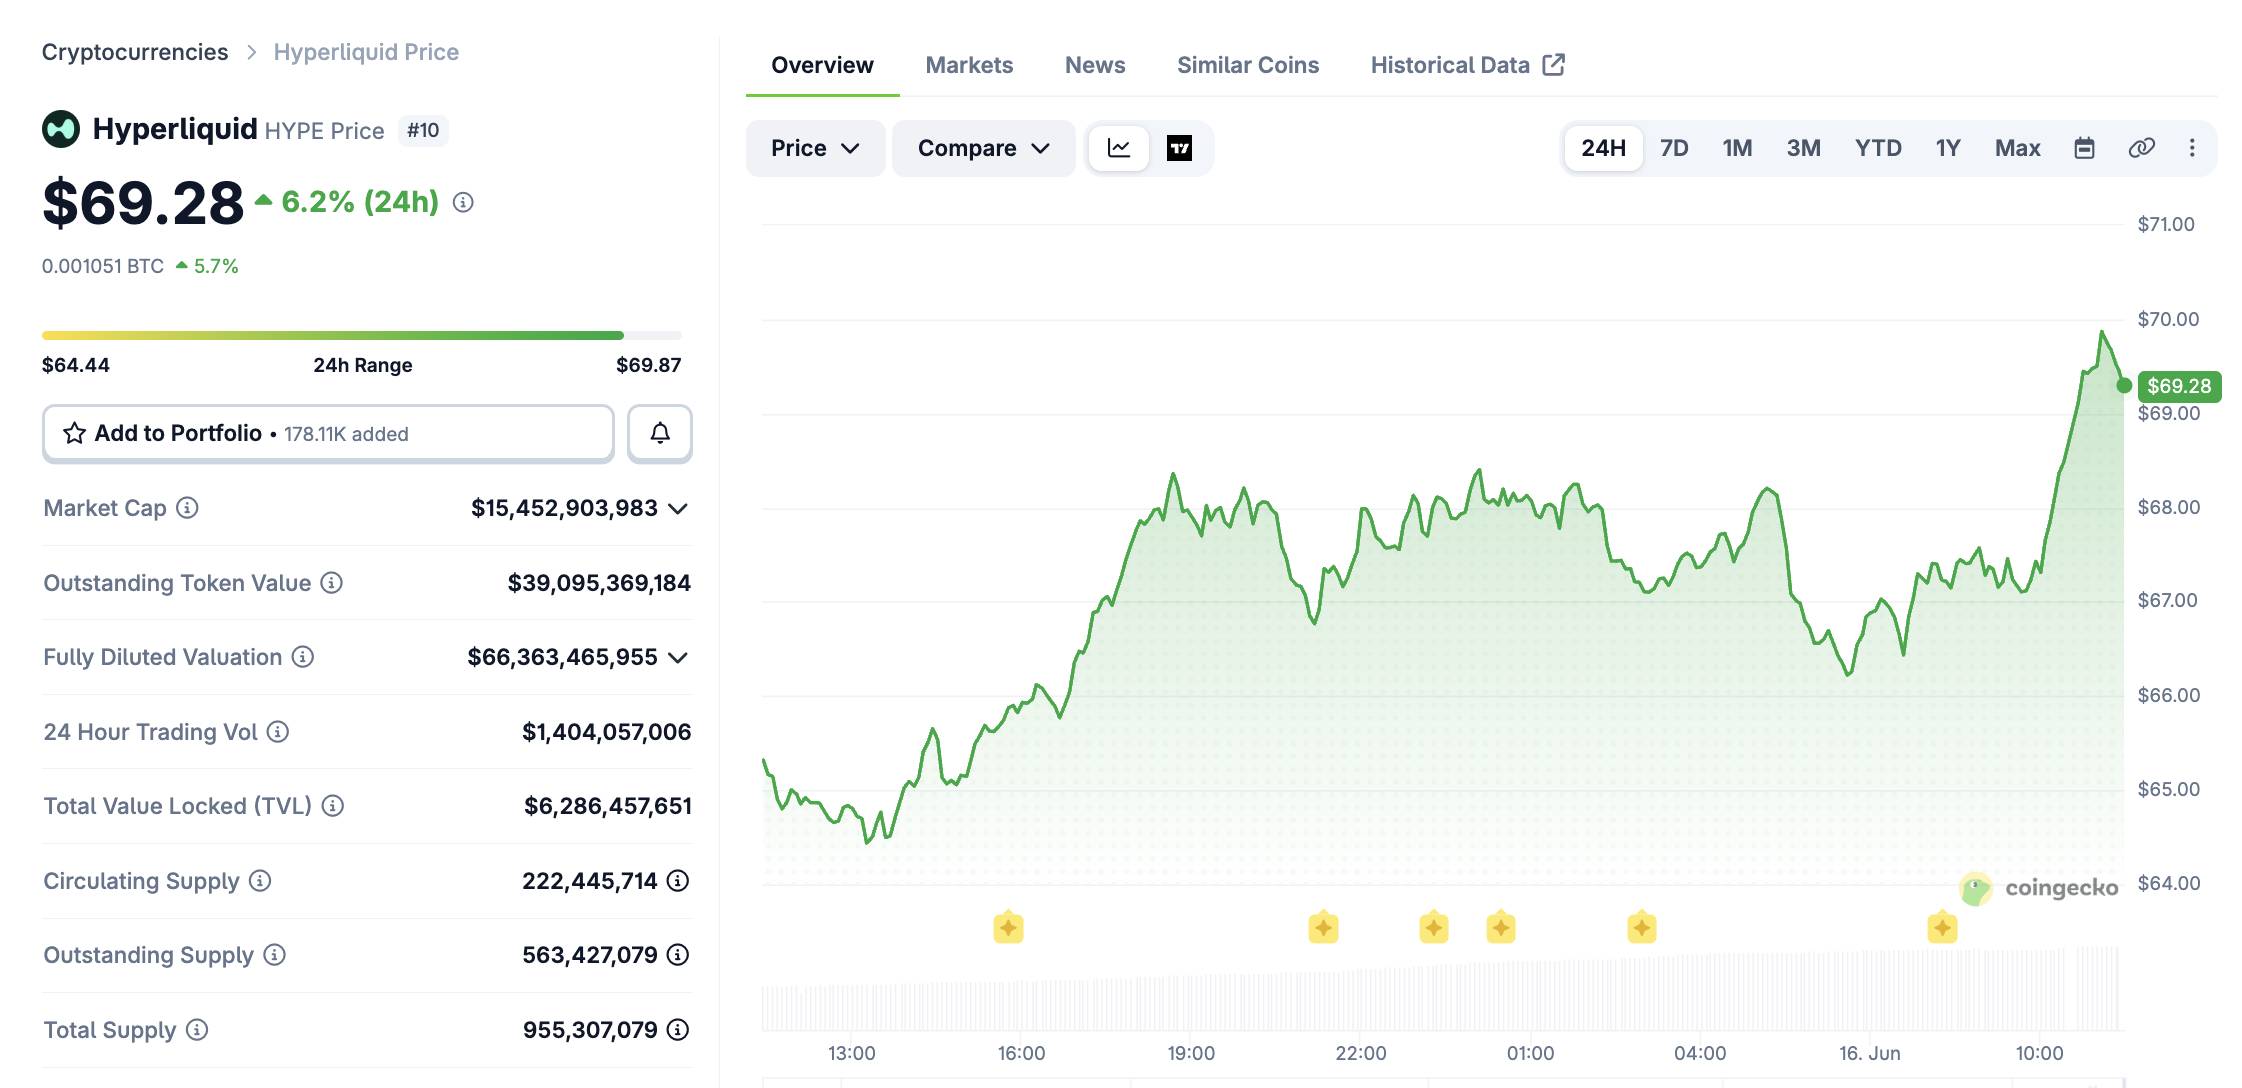Click info icon next to 222,445,714 value
Screen dimensions: 2242x1088
[x=678, y=881]
